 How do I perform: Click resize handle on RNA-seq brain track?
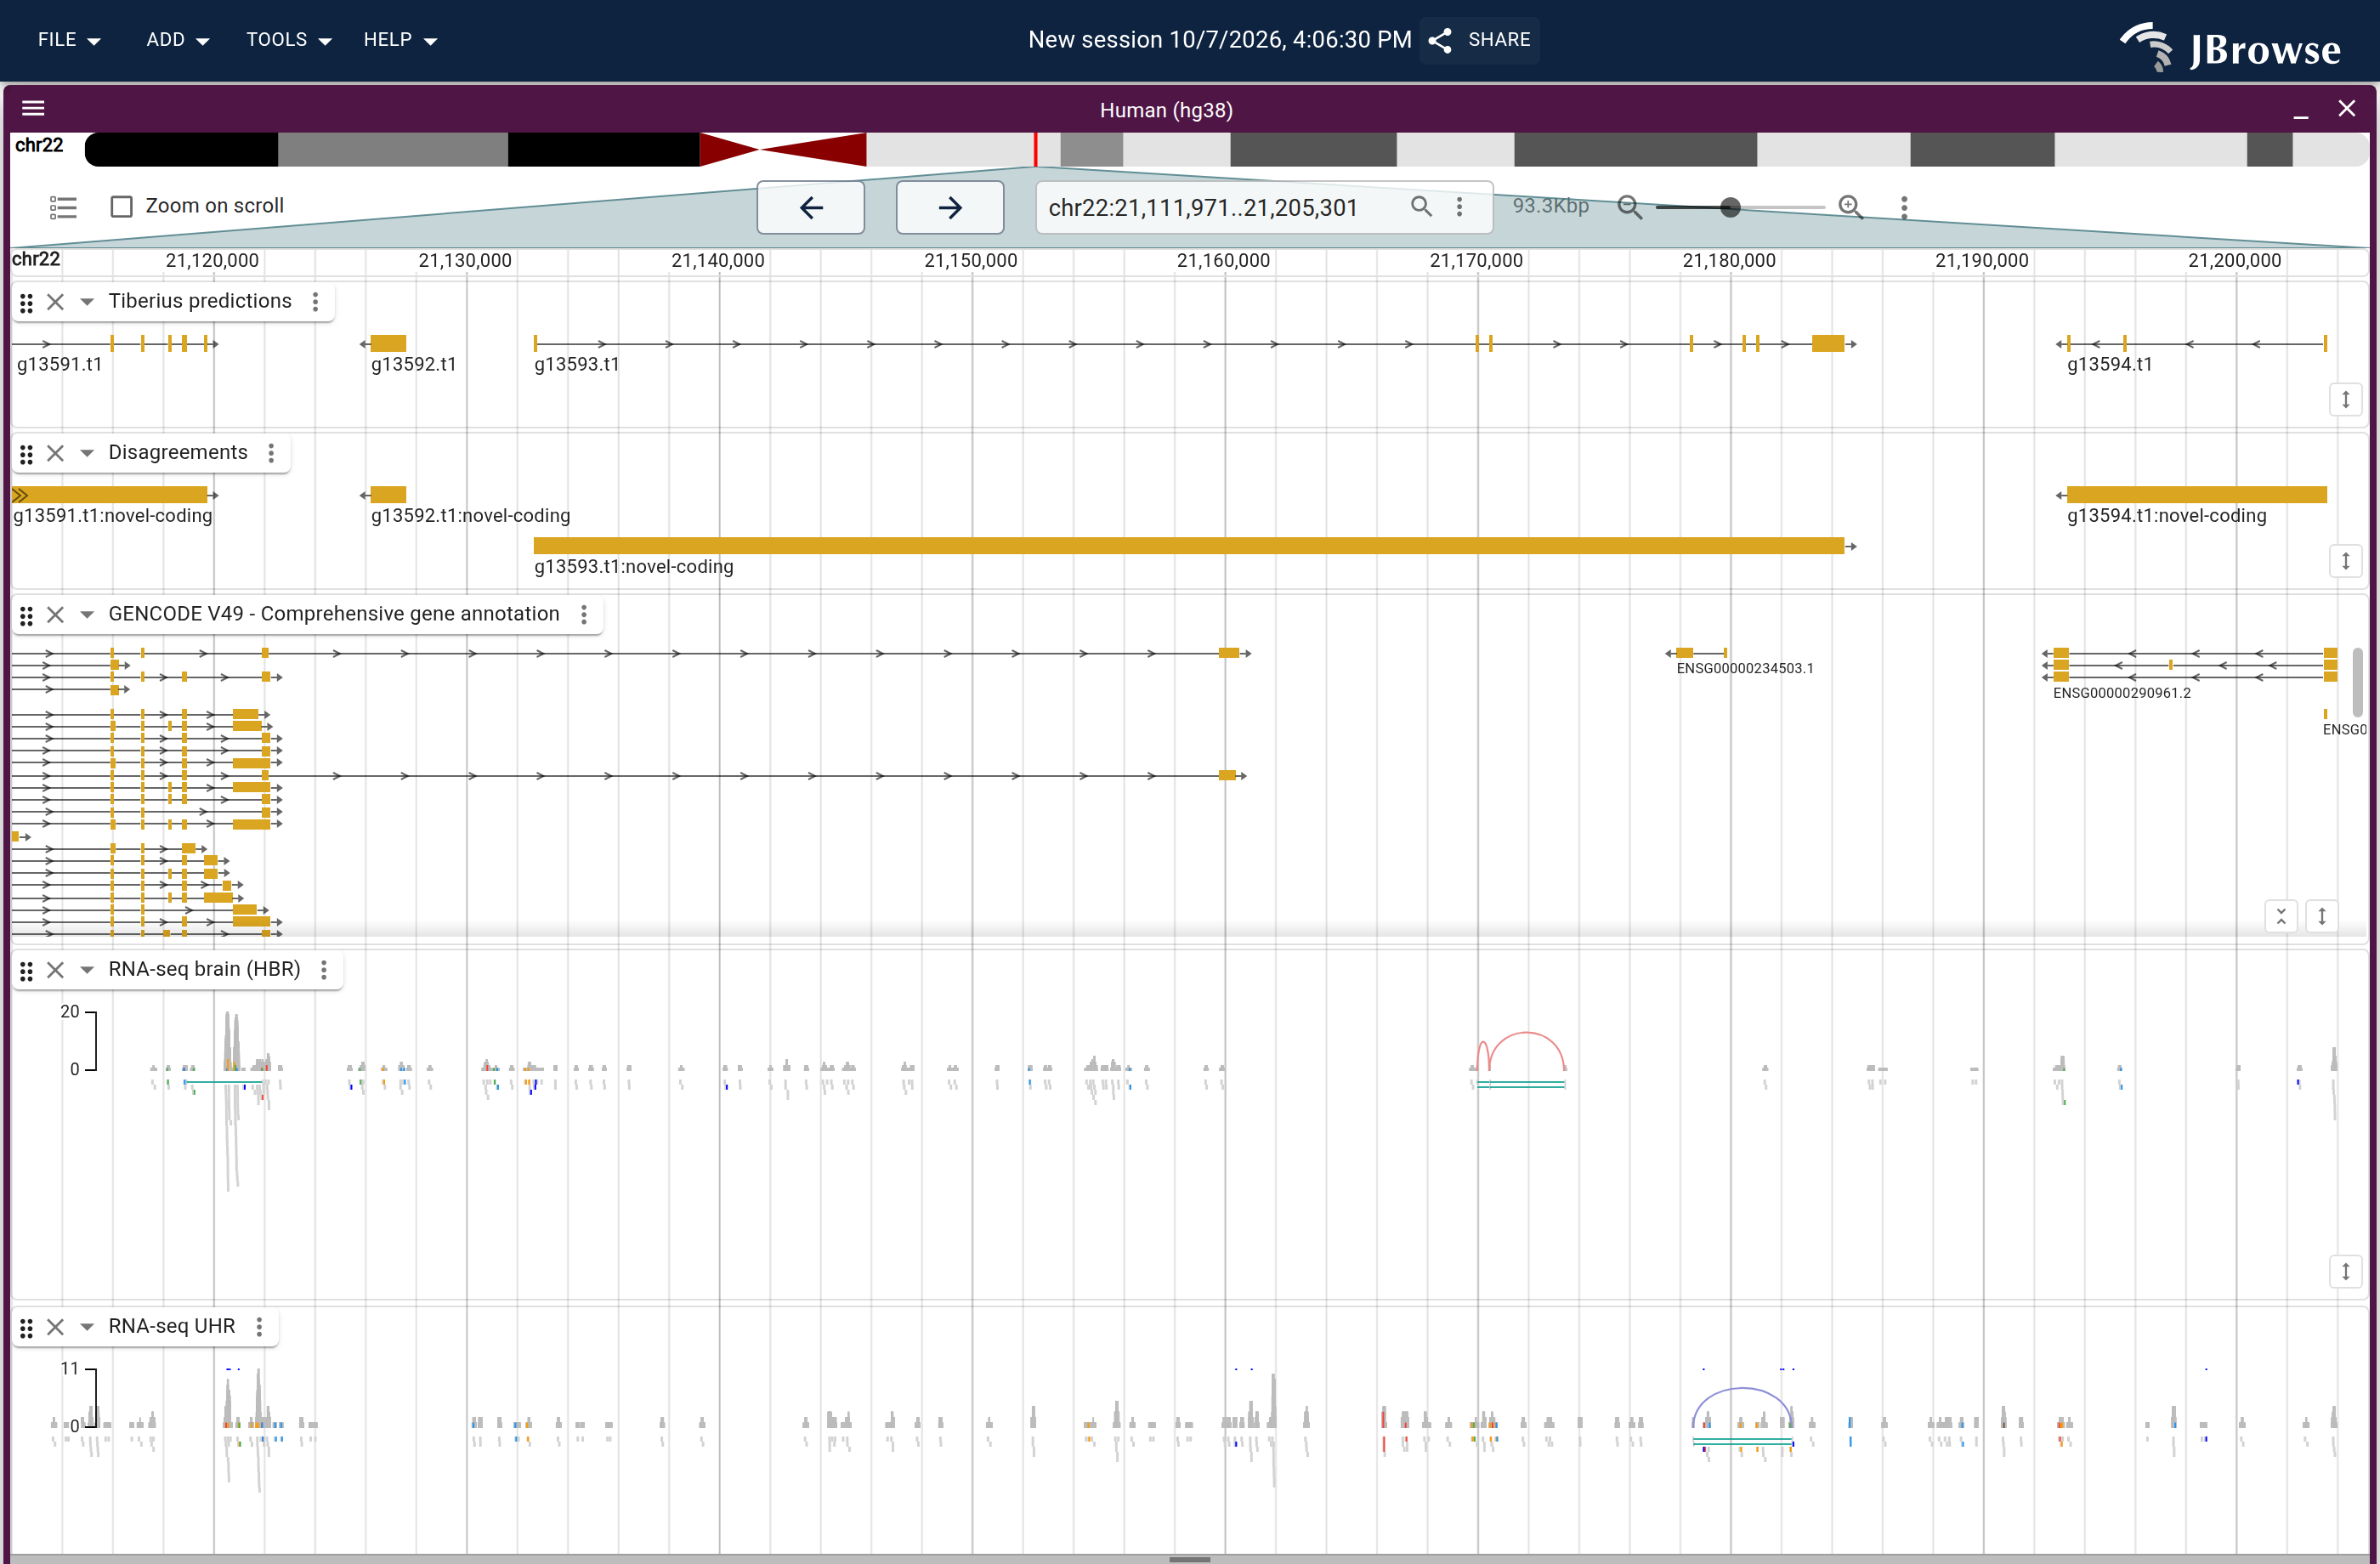click(x=2345, y=1271)
